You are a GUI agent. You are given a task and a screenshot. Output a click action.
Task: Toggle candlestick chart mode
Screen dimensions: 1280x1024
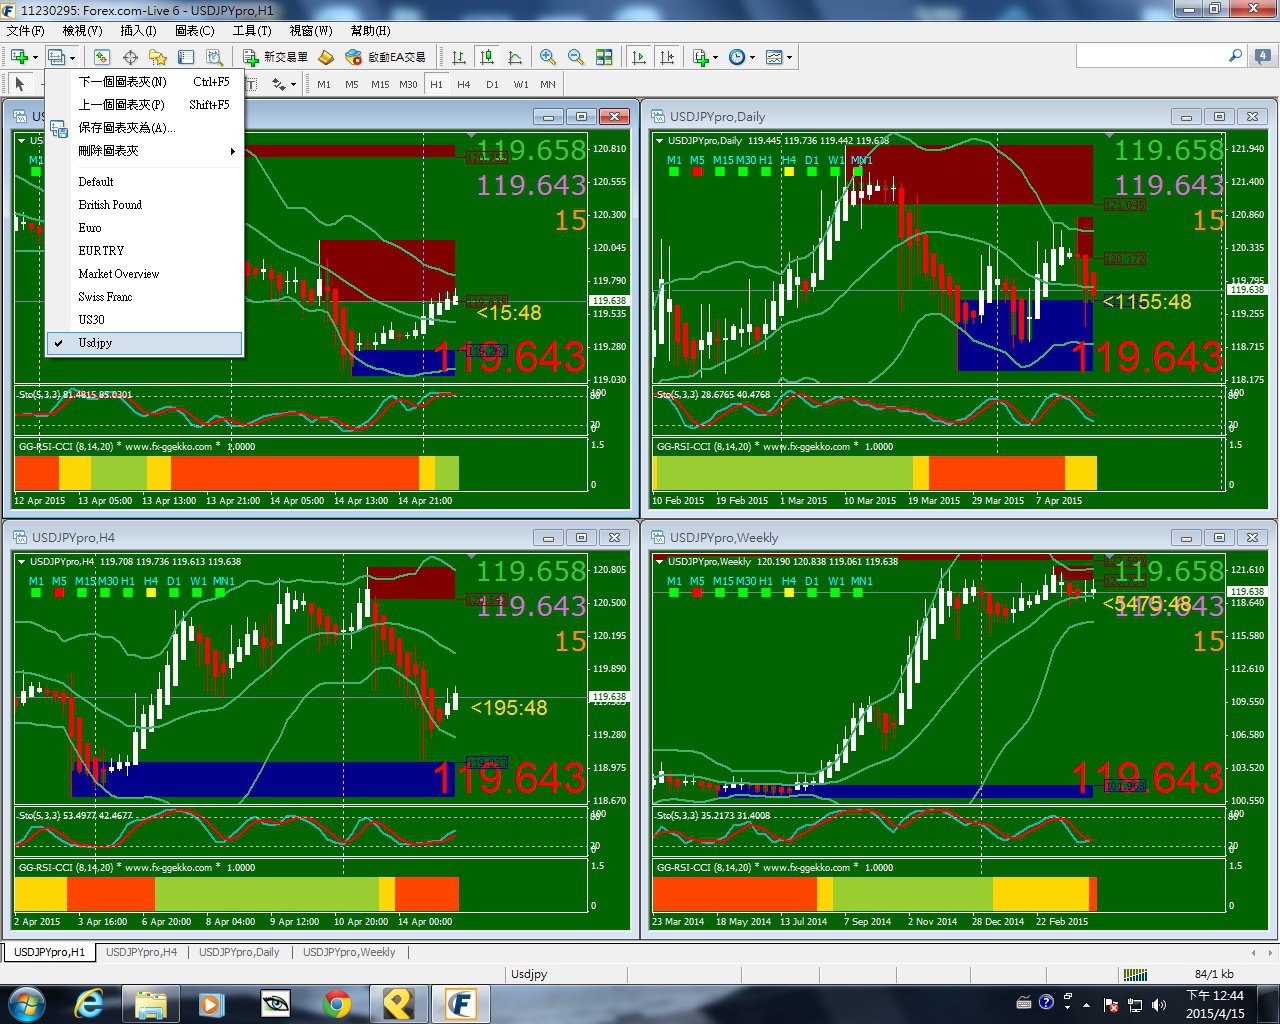(x=486, y=57)
